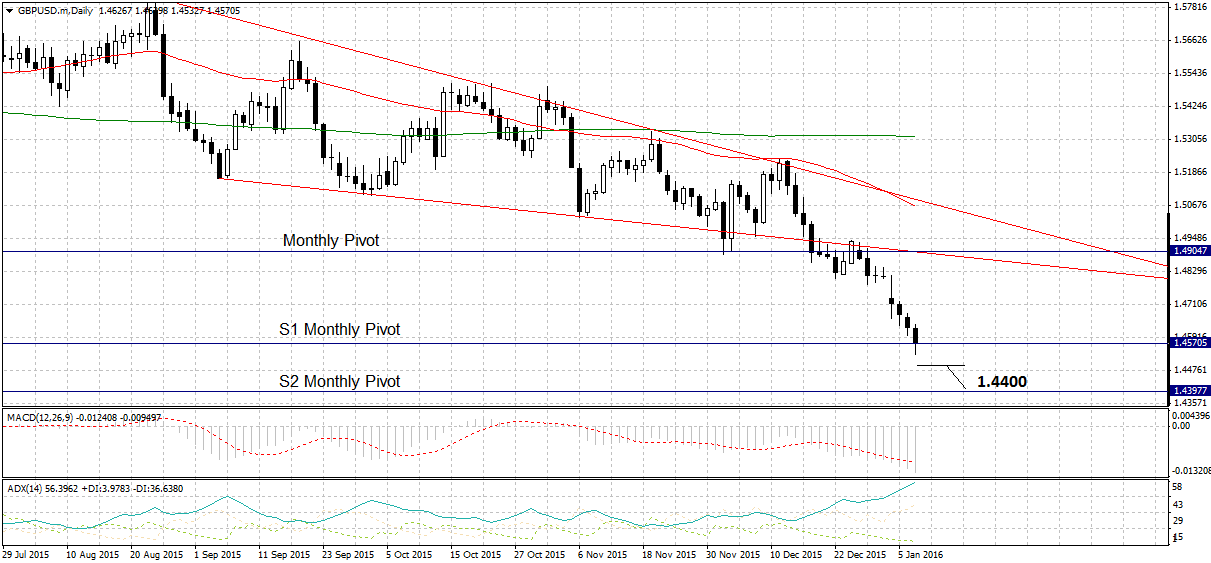Click the current price tag 1.45705
1211x563 pixels.
point(1190,343)
